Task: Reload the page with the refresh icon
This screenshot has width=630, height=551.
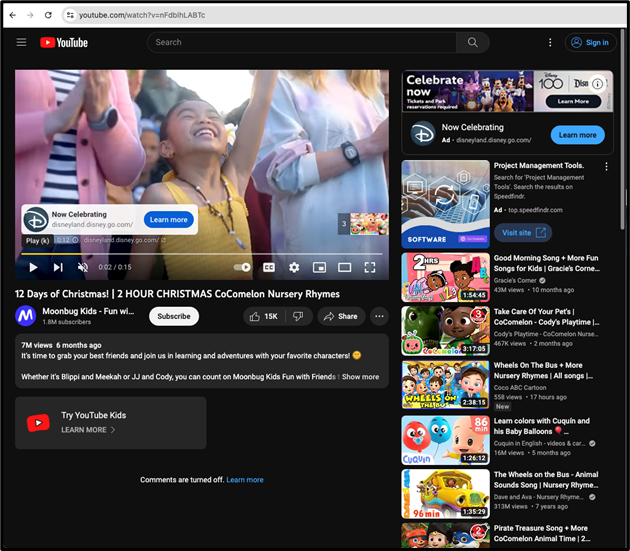Action: pos(48,15)
